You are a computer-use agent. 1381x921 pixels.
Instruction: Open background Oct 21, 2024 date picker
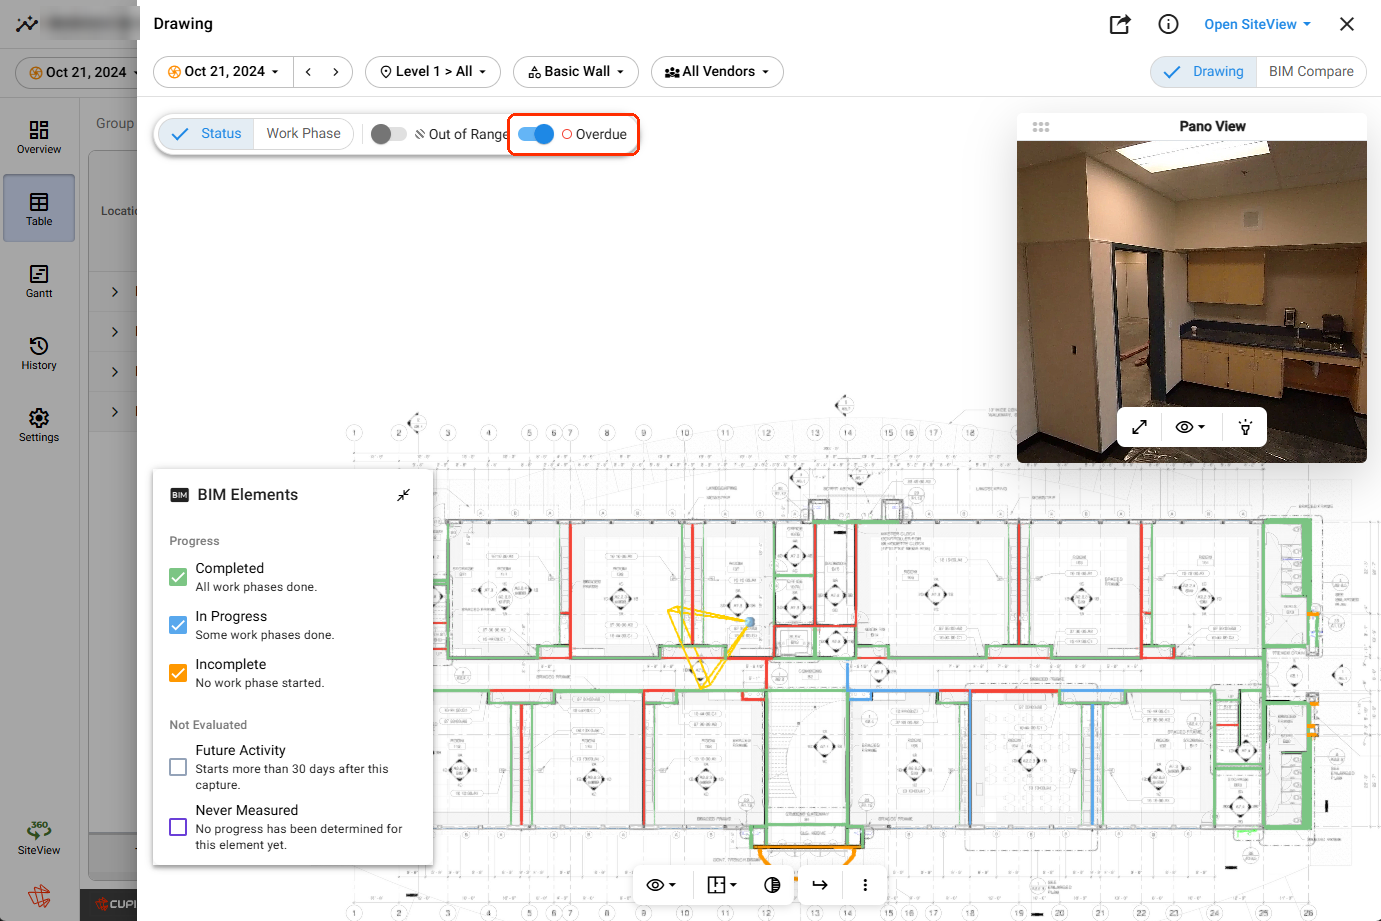tap(79, 72)
